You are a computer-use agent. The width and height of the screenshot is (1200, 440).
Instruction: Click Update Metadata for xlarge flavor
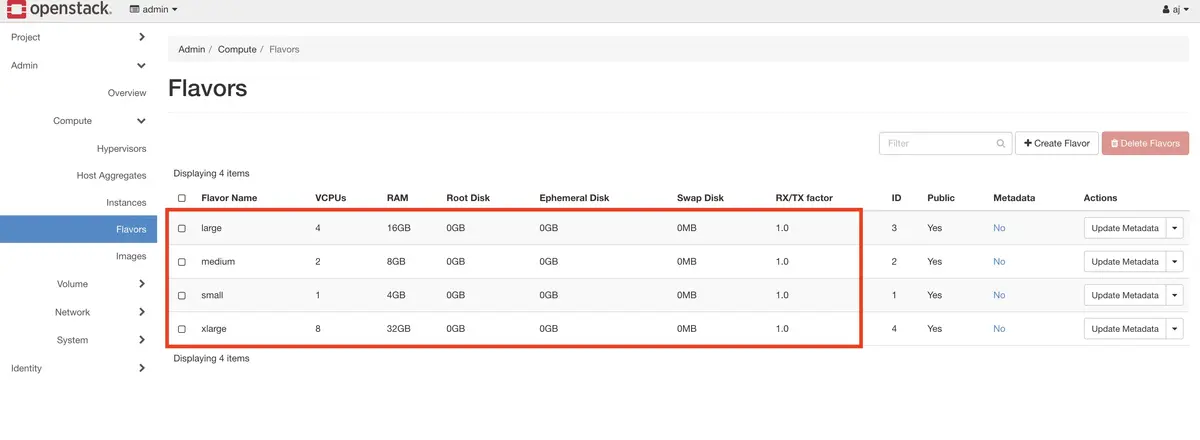pos(1124,329)
